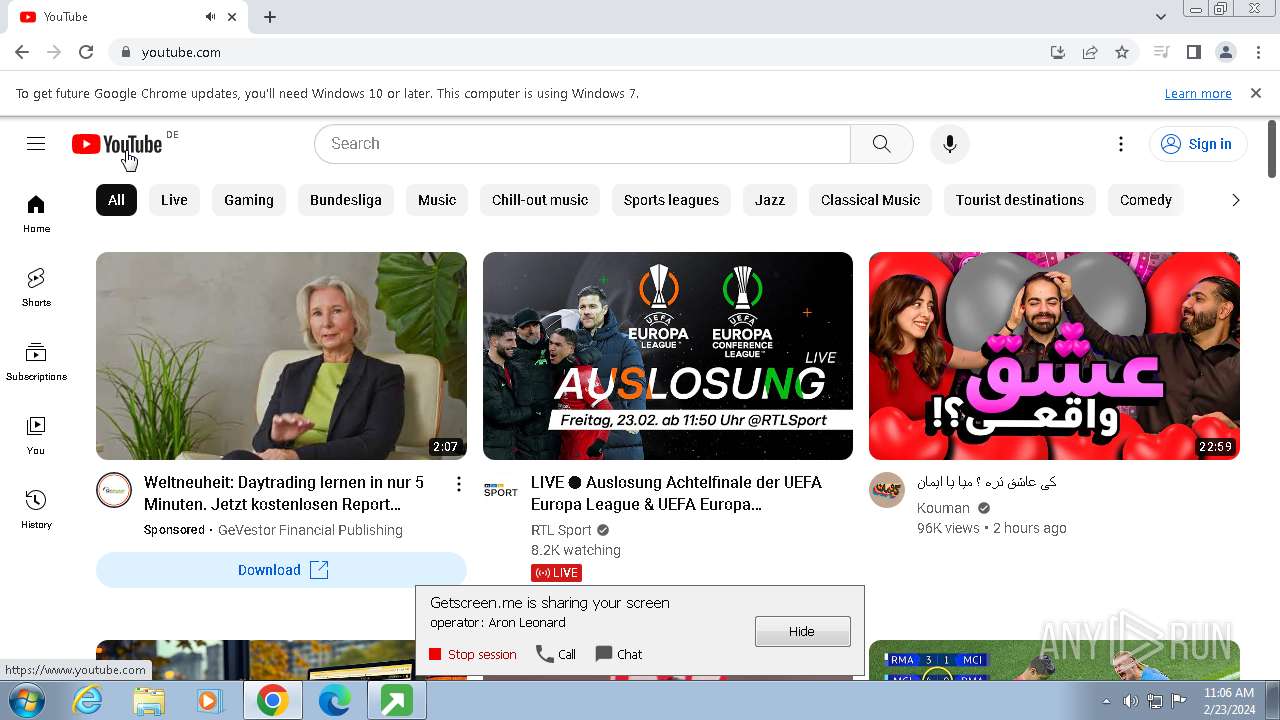Click the share page icon in address bar
The image size is (1280, 720).
coord(1090,52)
